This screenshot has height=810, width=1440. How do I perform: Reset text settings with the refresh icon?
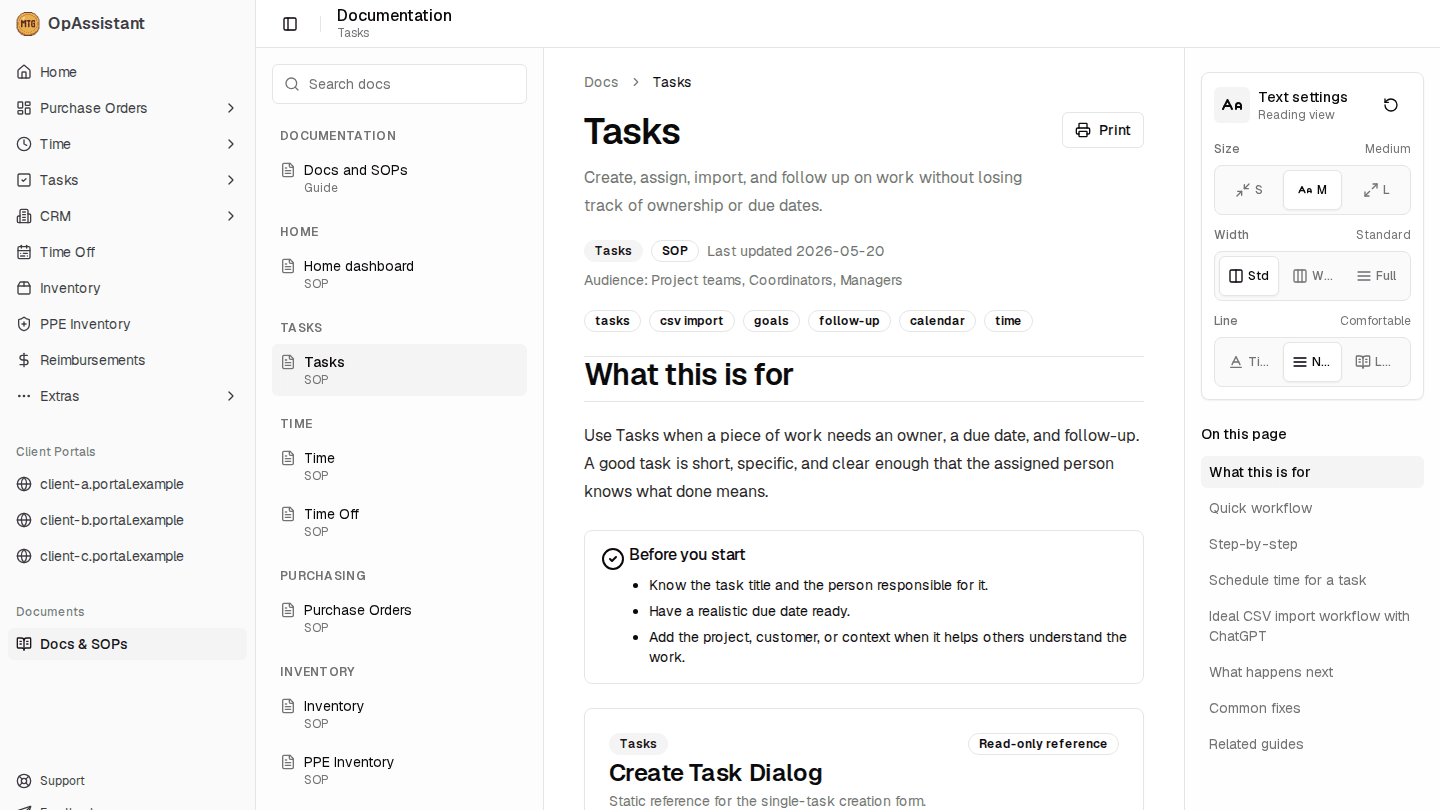1391,105
